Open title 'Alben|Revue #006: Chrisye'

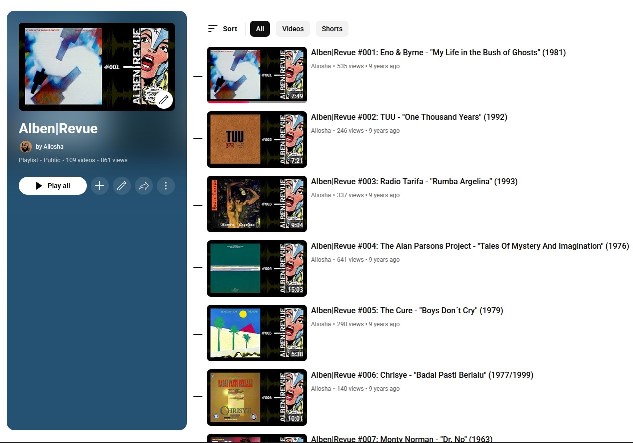point(422,375)
